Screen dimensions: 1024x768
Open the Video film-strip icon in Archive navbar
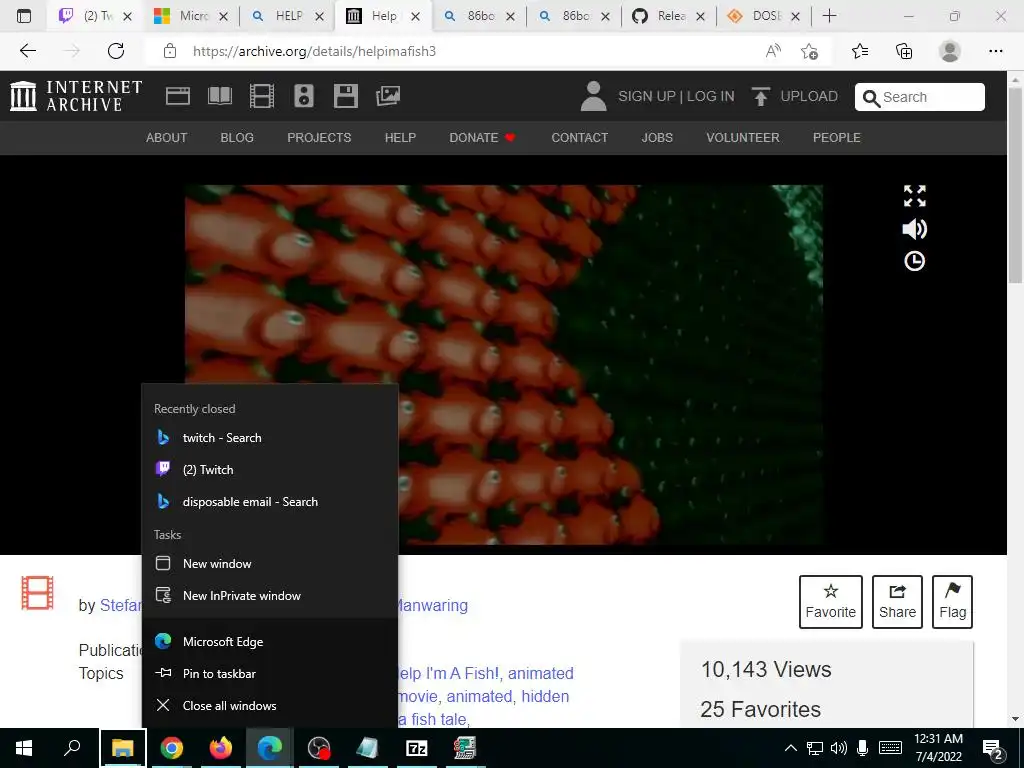[262, 96]
